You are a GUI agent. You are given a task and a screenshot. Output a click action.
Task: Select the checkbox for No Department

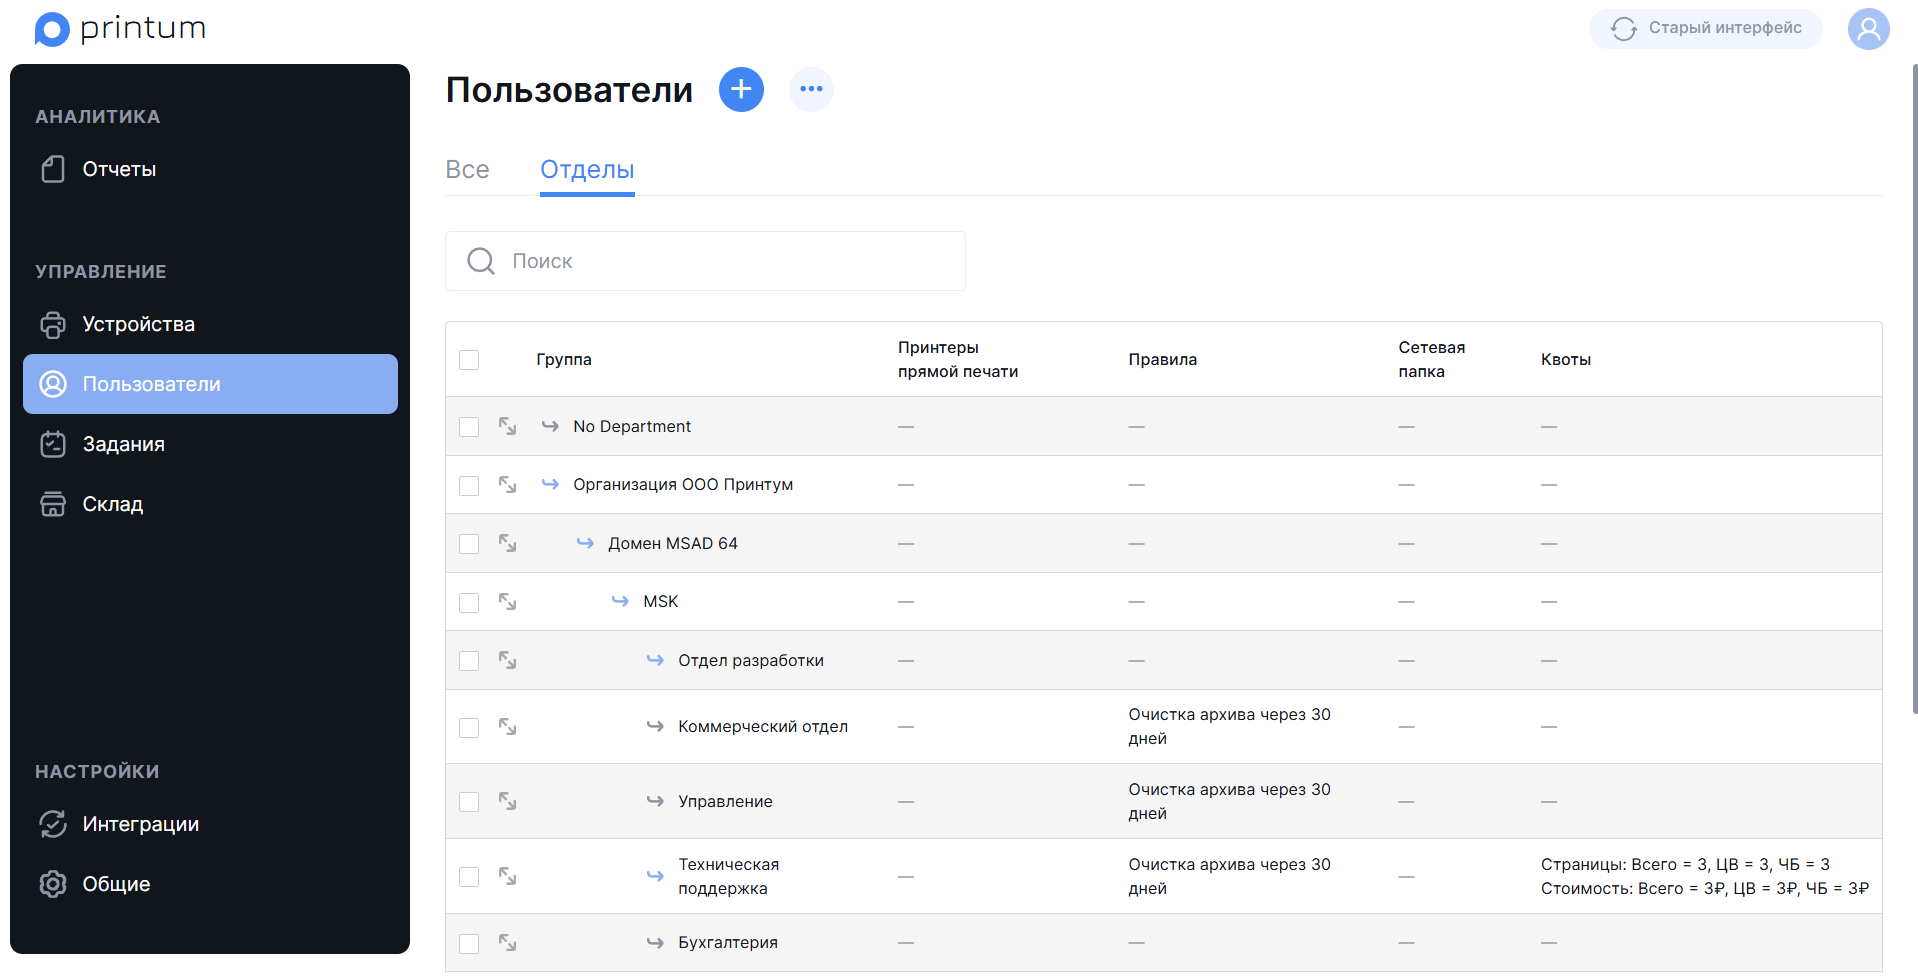469,427
